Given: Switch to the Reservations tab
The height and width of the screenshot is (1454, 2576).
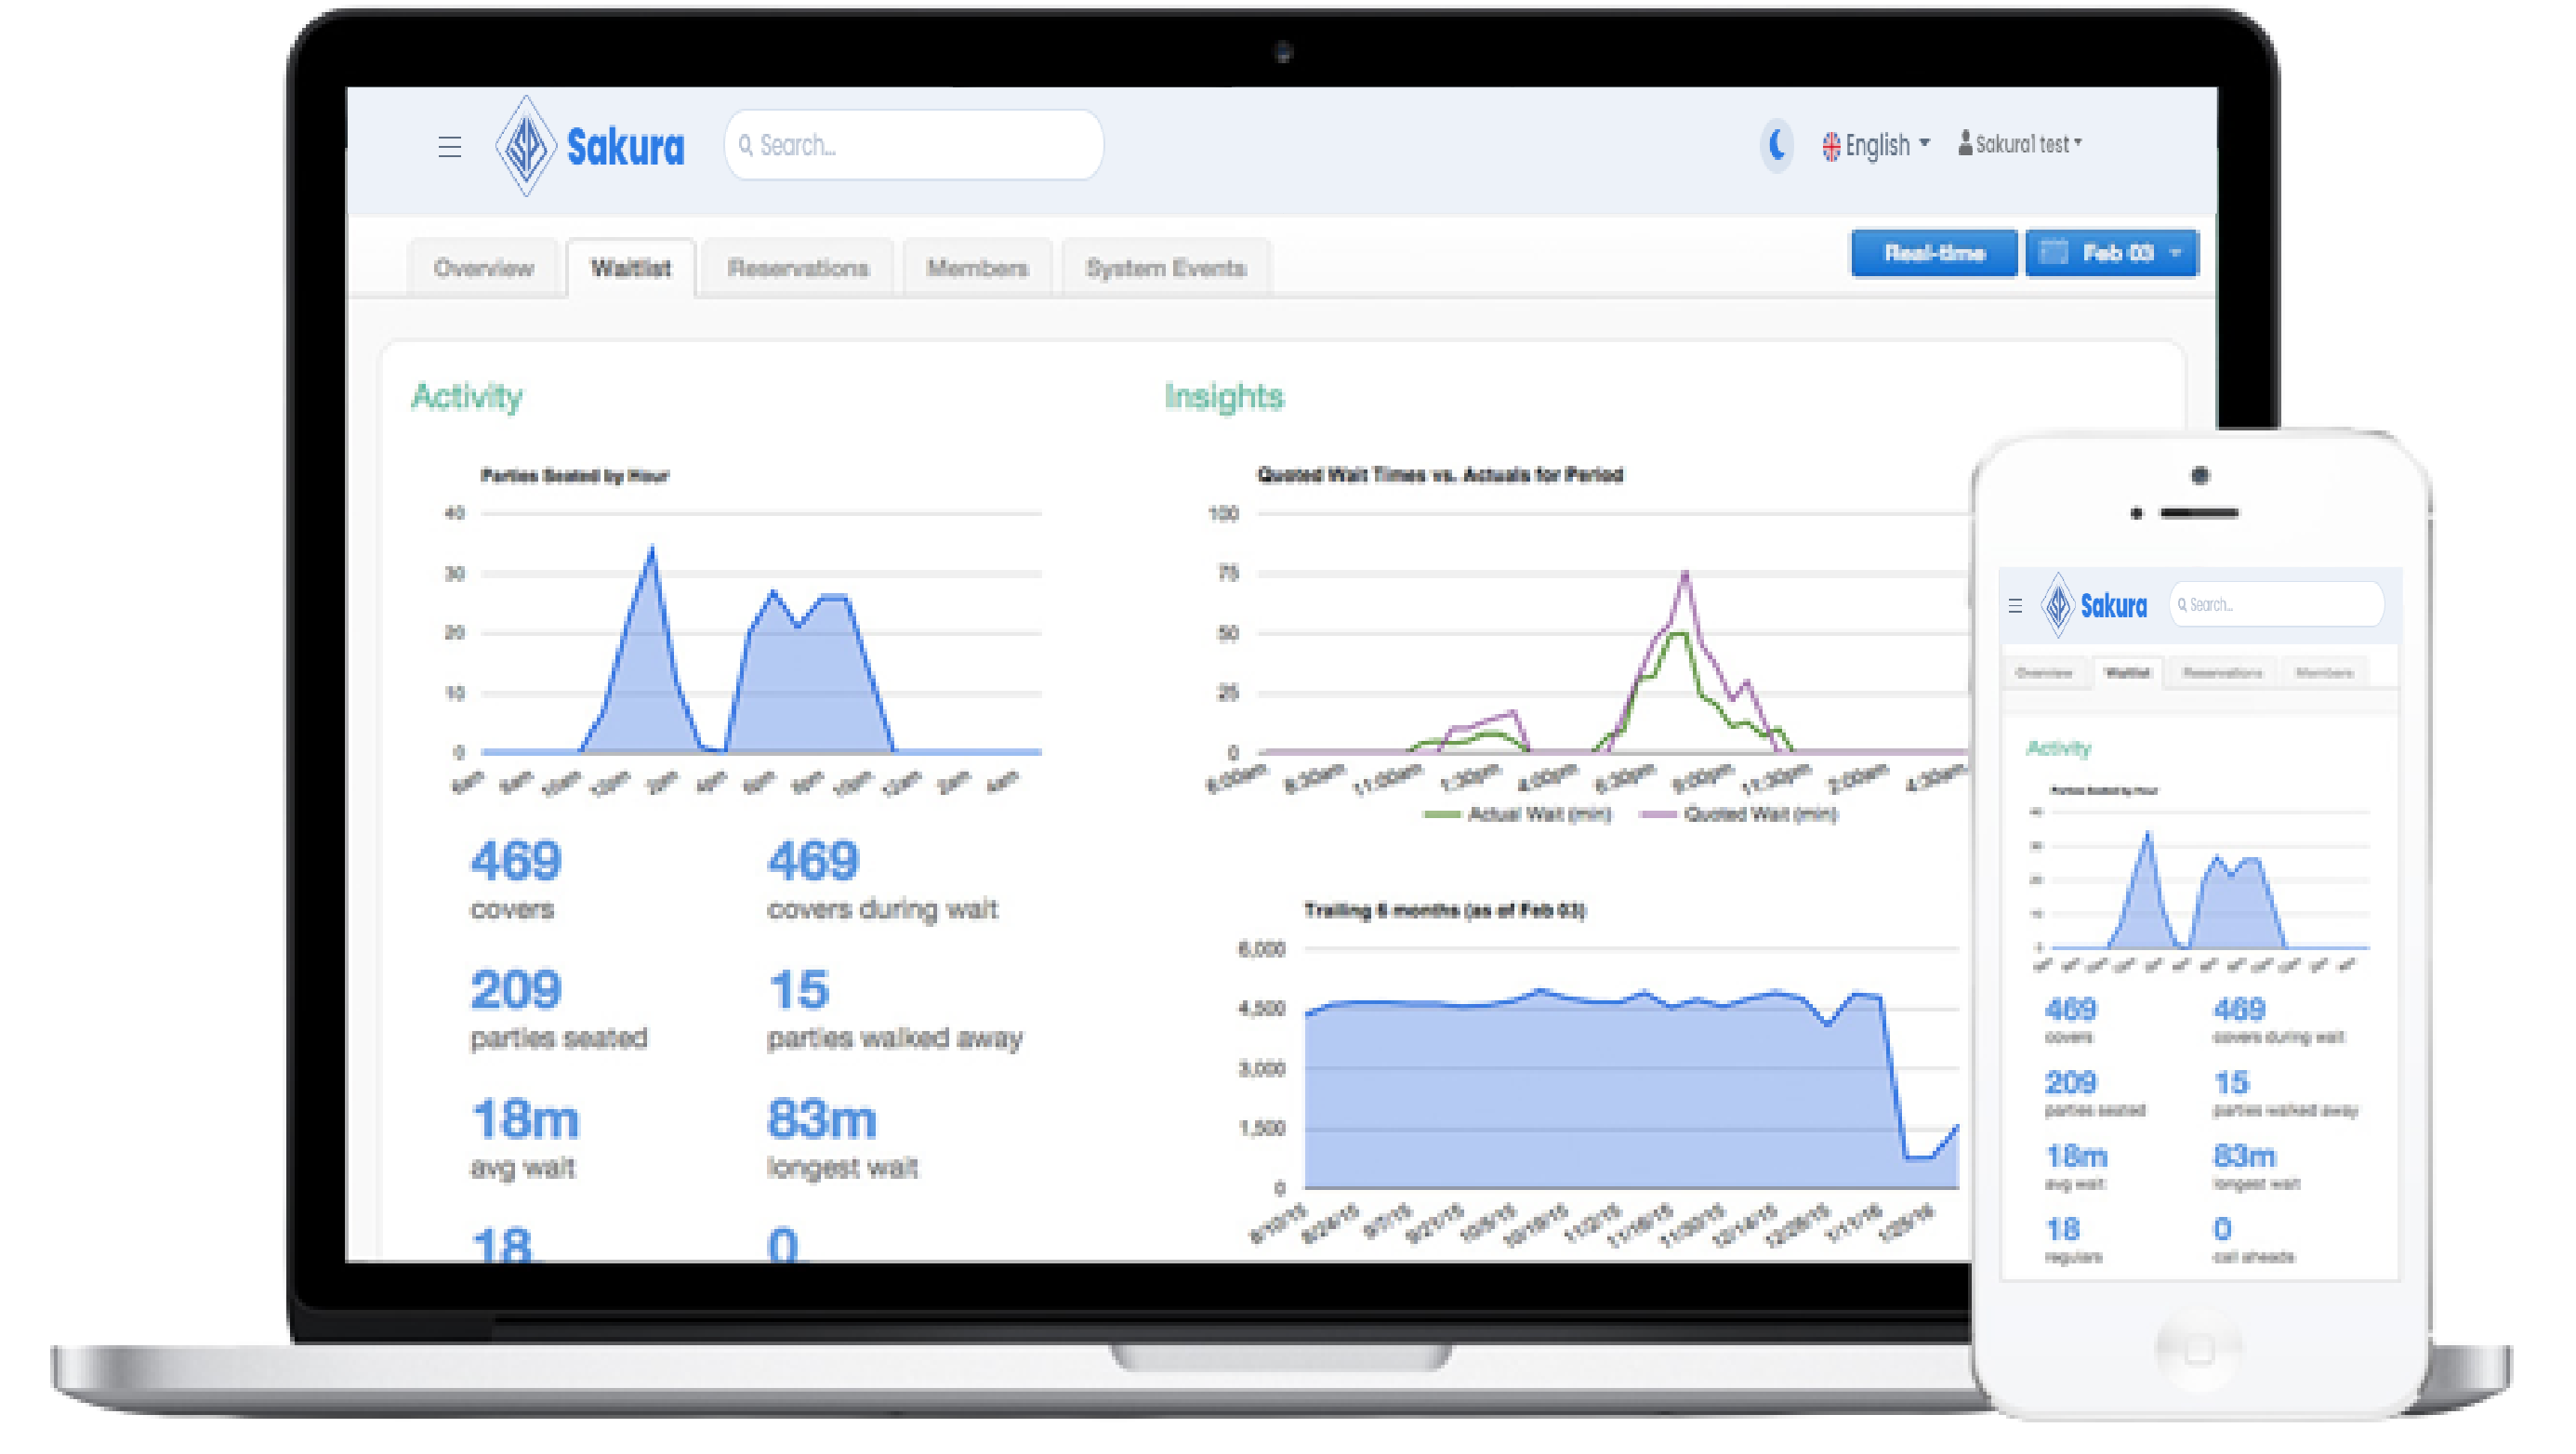Looking at the screenshot, I should pos(797,268).
